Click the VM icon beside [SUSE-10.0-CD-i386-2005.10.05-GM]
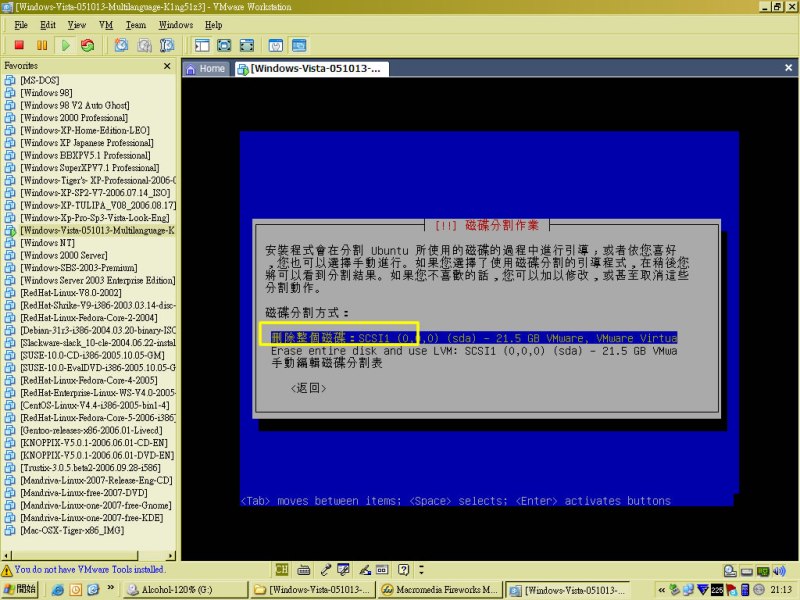800x600 pixels. pos(10,355)
